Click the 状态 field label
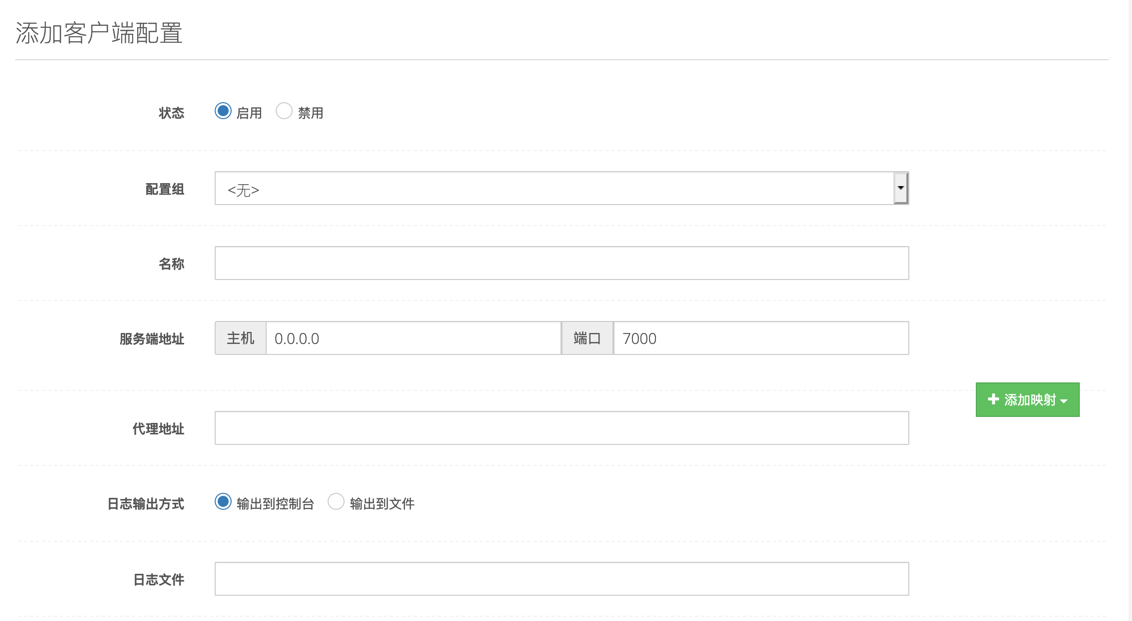This screenshot has height=621, width=1132. (171, 113)
